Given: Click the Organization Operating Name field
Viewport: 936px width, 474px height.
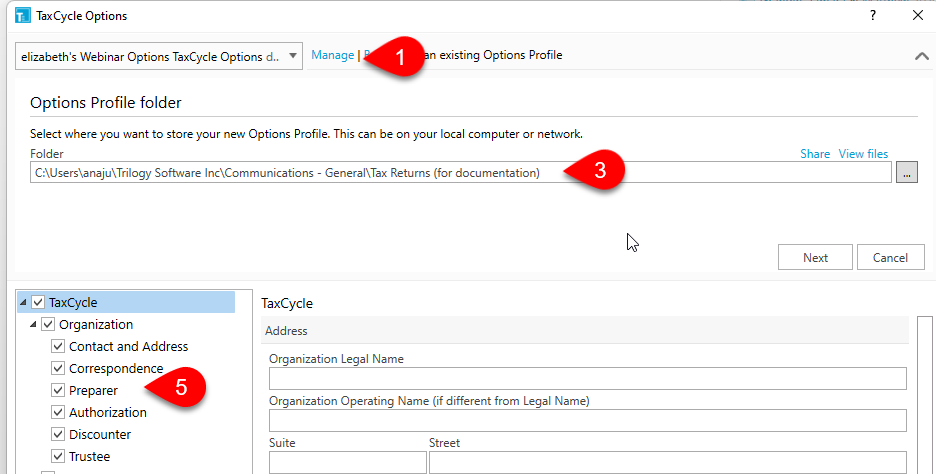Looking at the screenshot, I should click(x=587, y=420).
